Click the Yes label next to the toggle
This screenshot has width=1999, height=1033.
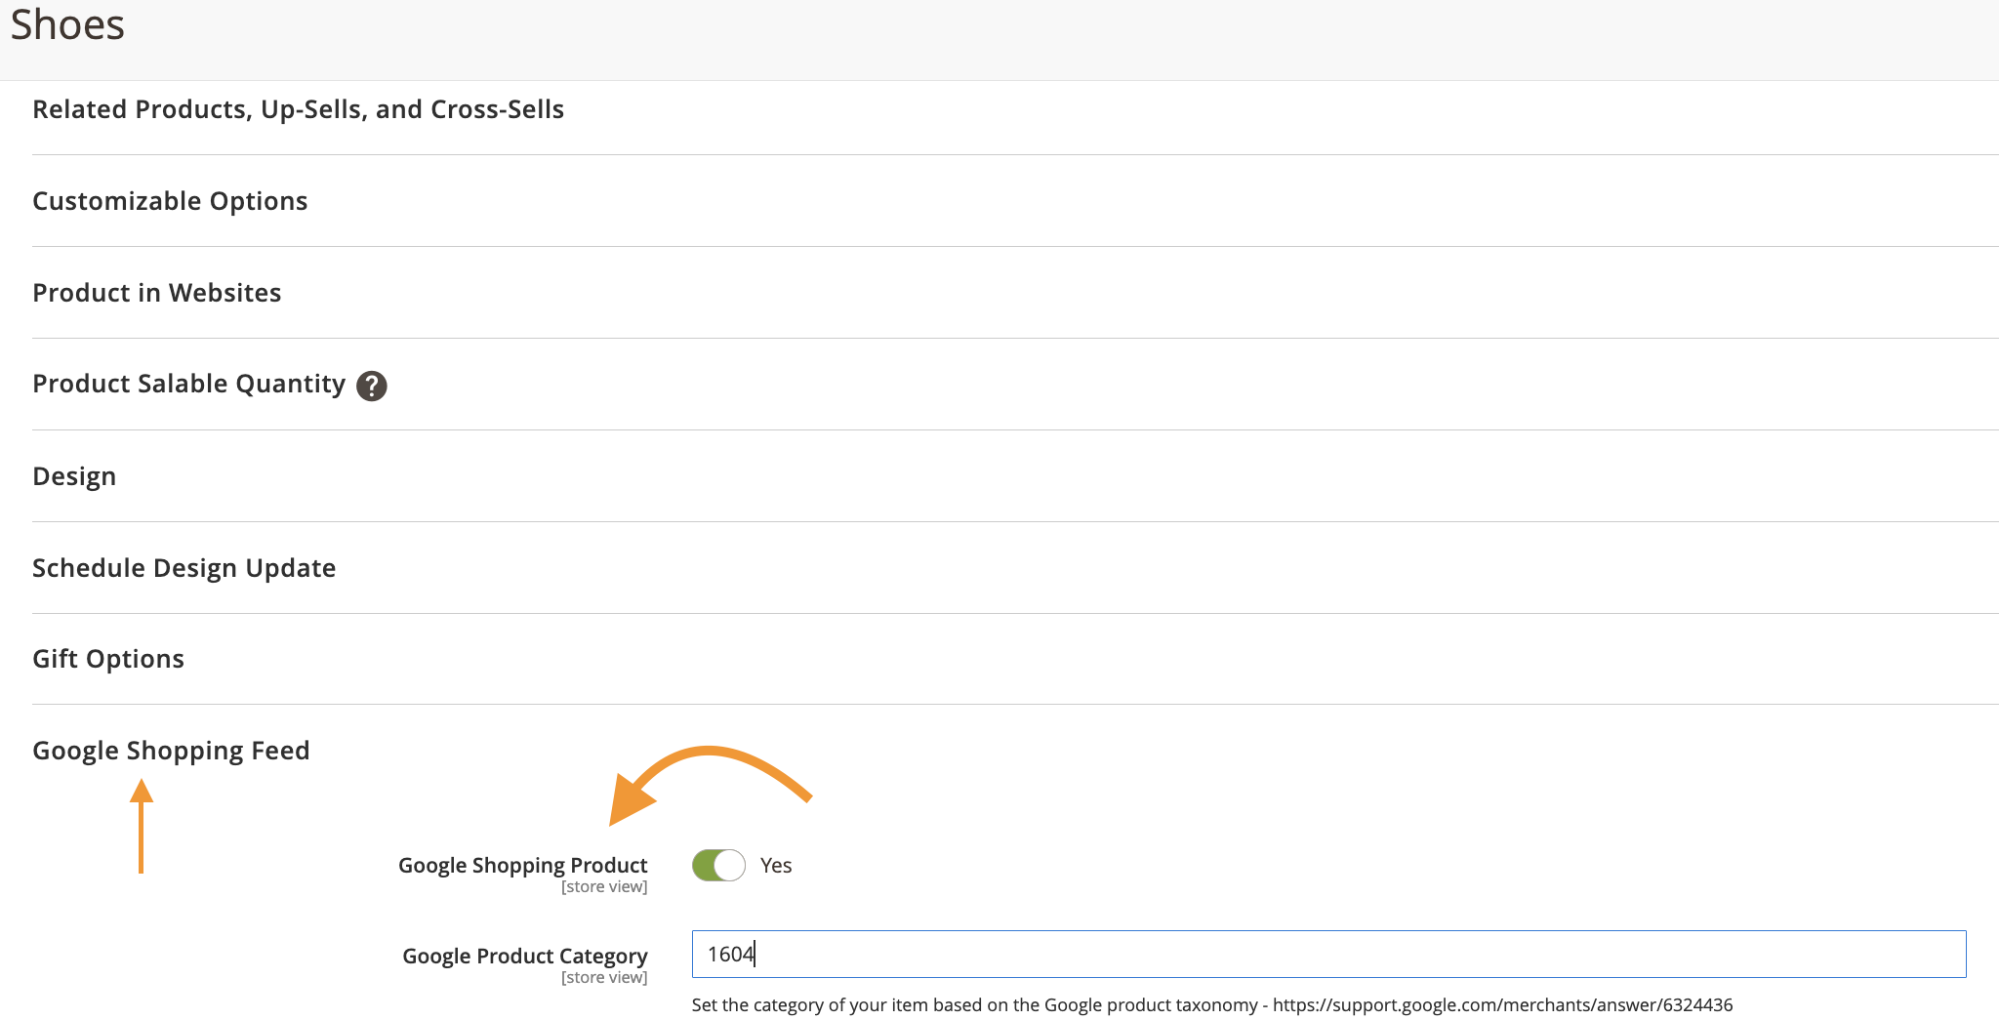click(x=775, y=865)
